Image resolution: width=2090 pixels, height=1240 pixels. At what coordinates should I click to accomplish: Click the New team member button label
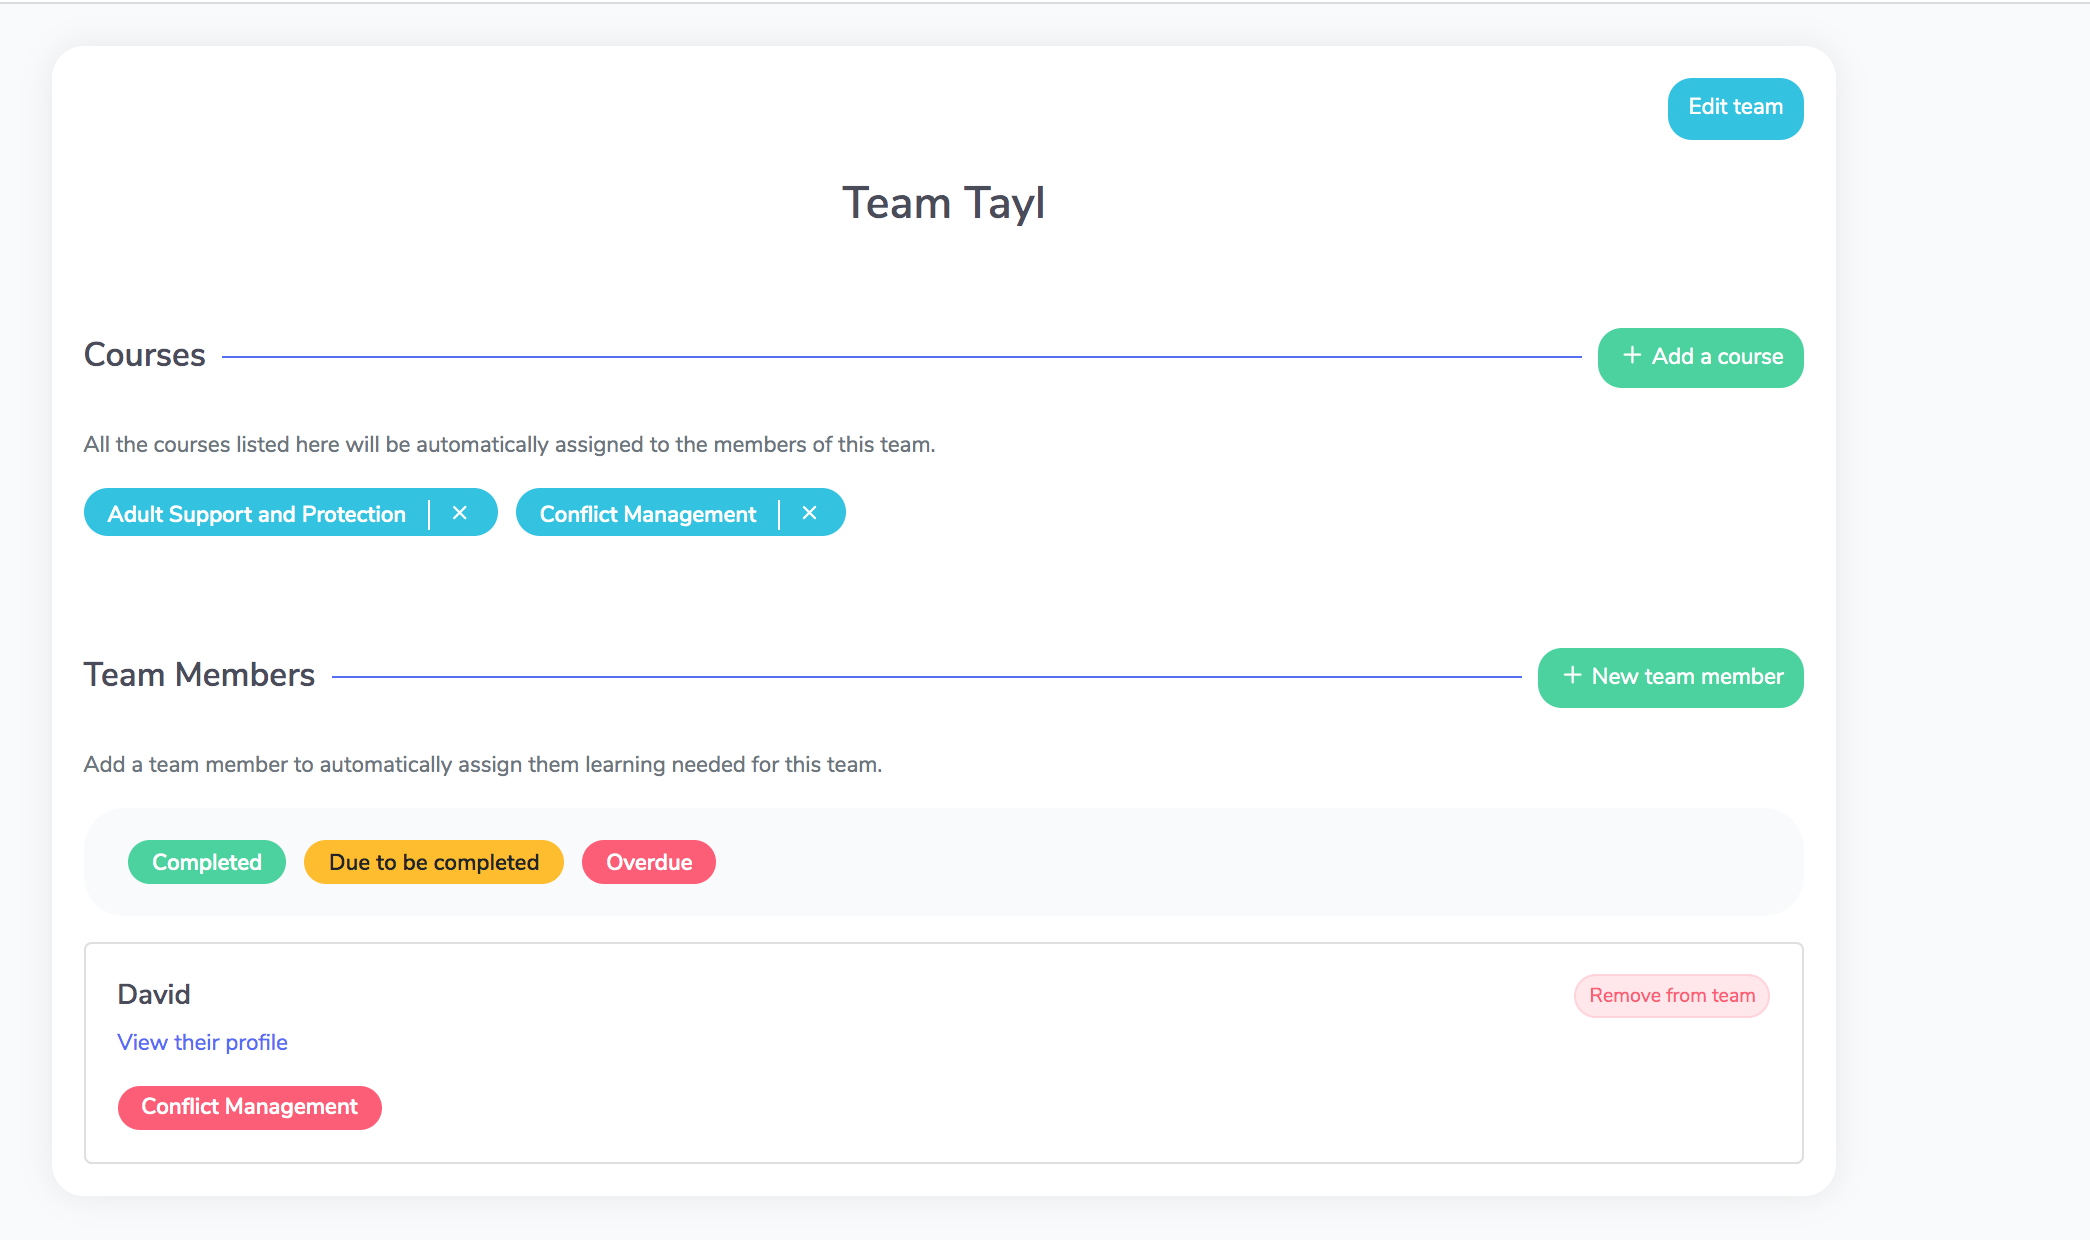1687,677
